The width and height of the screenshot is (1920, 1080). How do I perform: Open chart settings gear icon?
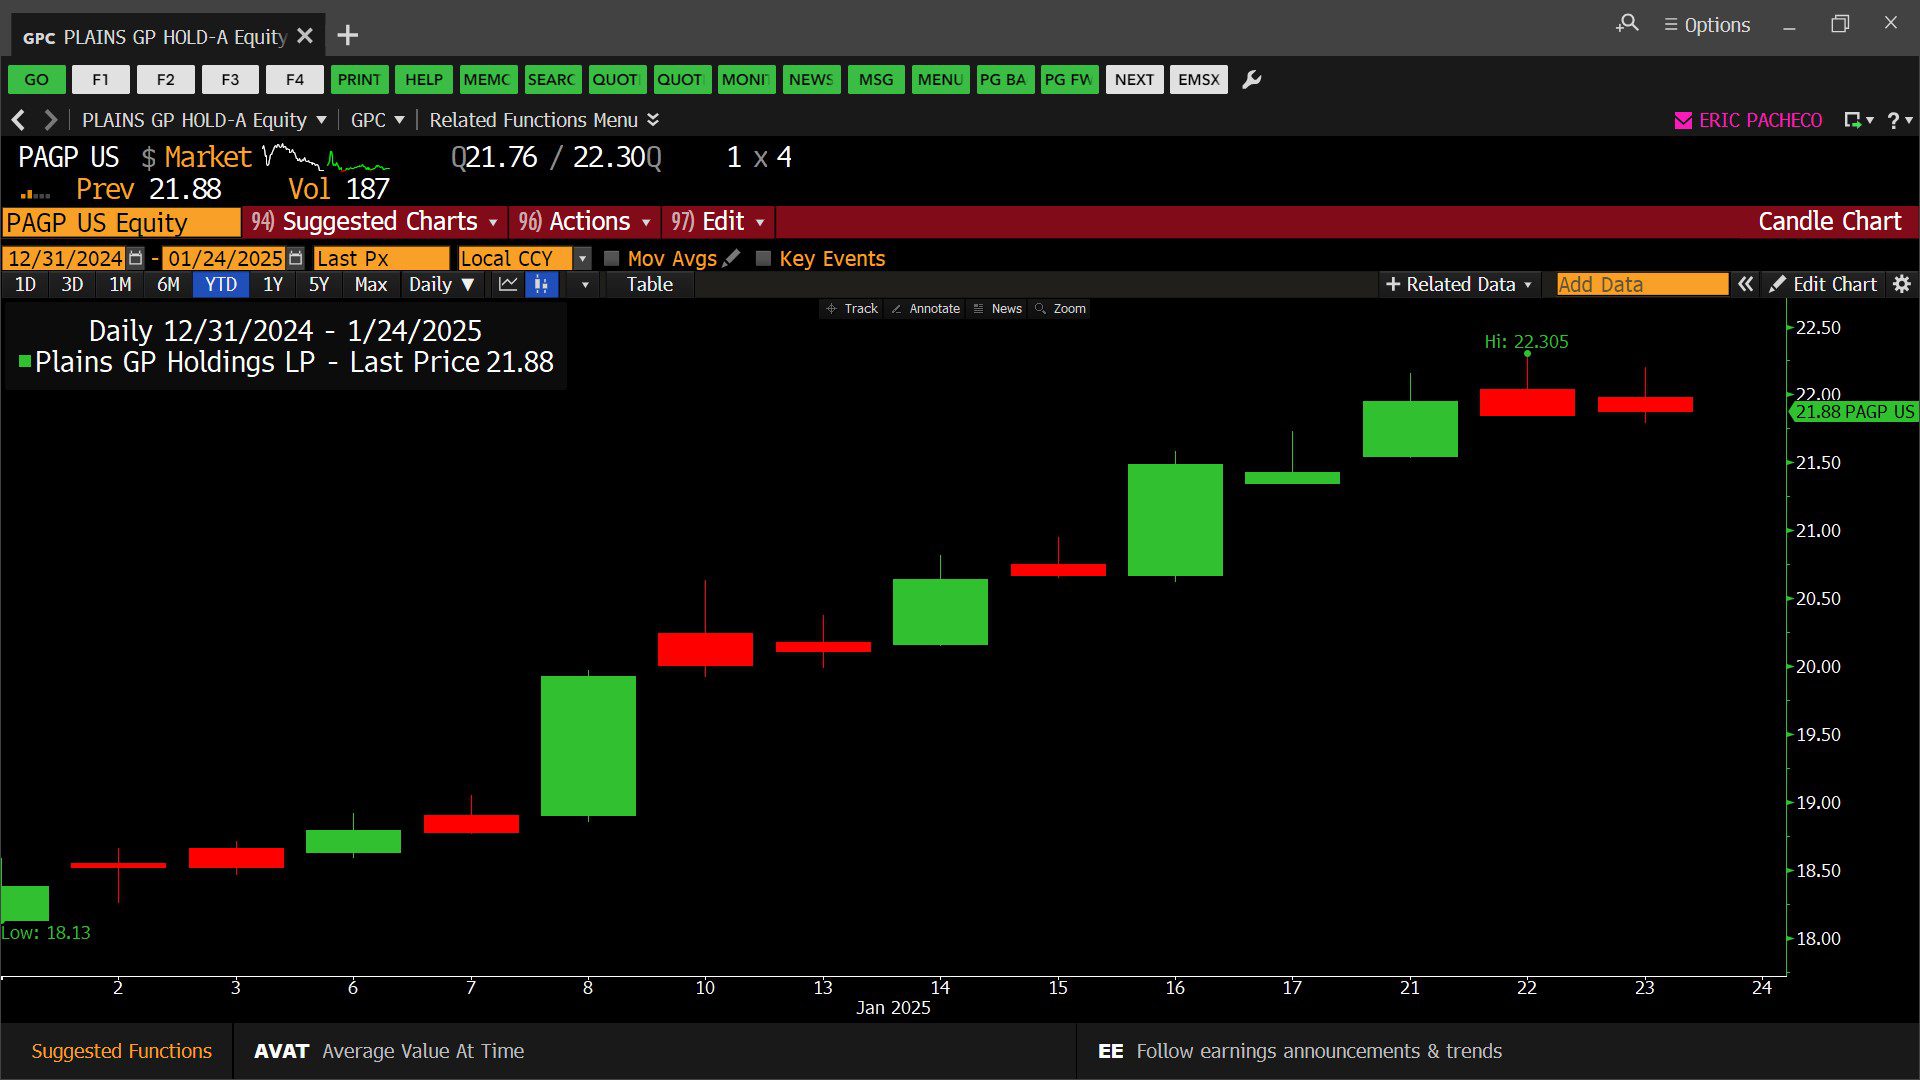(1902, 285)
